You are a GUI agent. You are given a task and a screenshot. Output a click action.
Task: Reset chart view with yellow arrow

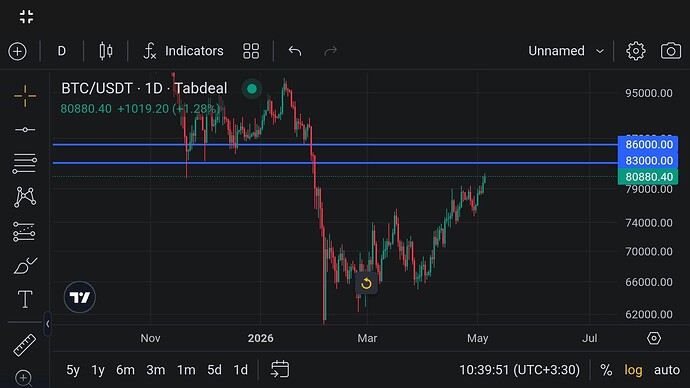click(x=366, y=284)
